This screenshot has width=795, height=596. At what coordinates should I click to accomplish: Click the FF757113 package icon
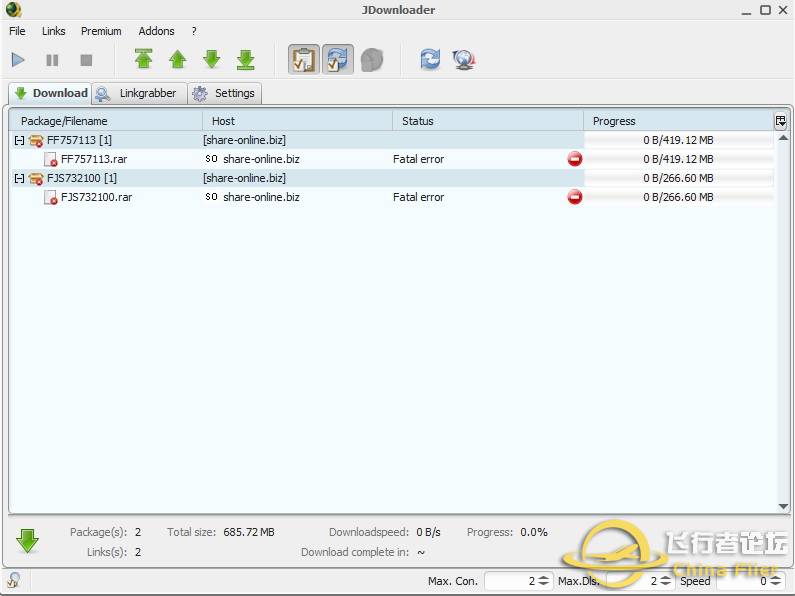(35, 140)
